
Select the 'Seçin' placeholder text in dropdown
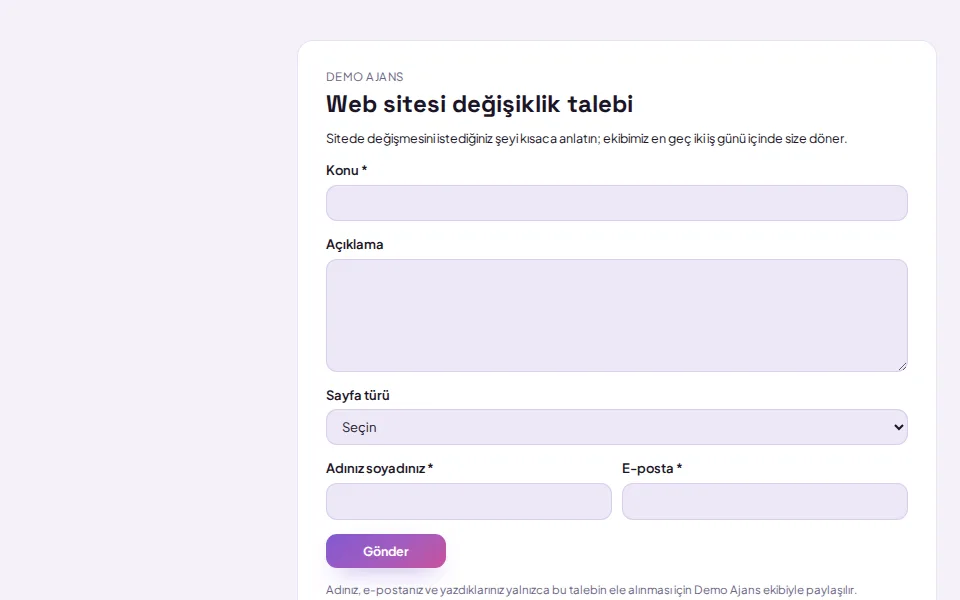pos(359,427)
